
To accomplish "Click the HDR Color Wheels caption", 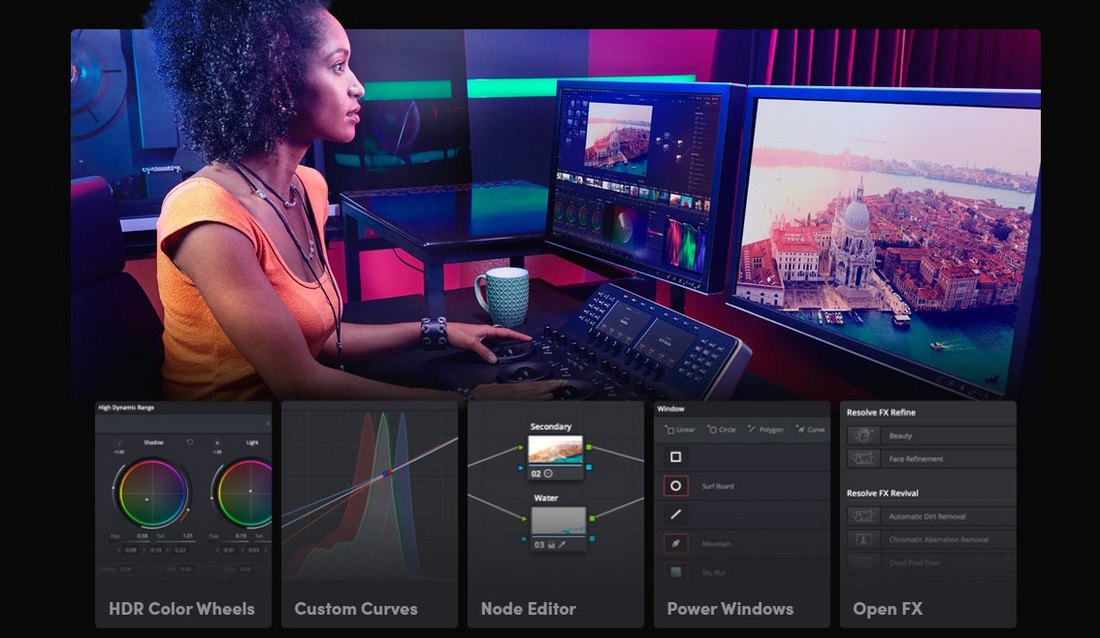I will (x=182, y=609).
